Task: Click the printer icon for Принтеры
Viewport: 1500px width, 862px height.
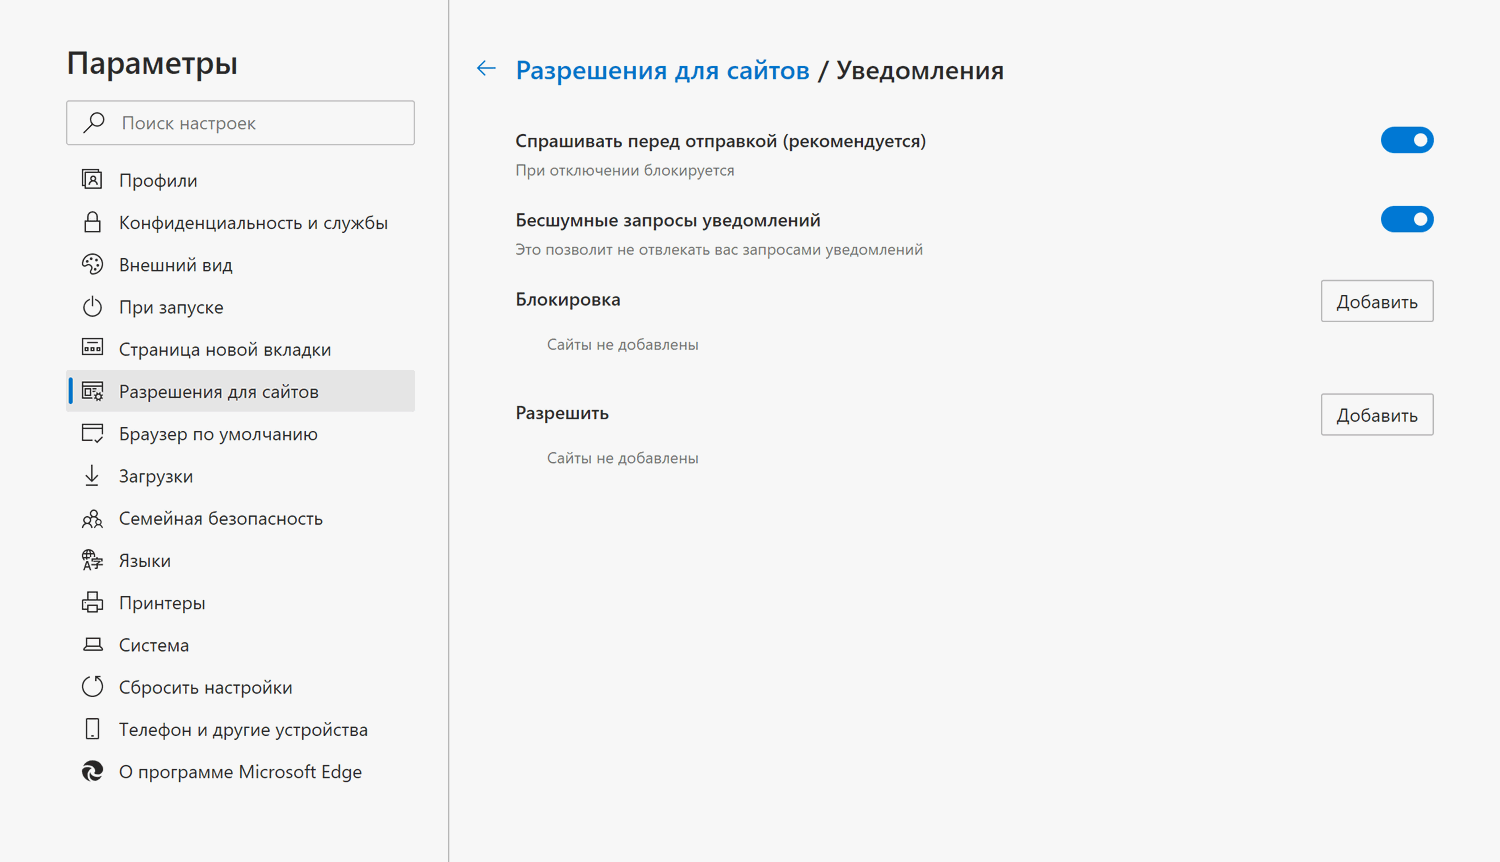Action: click(x=92, y=602)
